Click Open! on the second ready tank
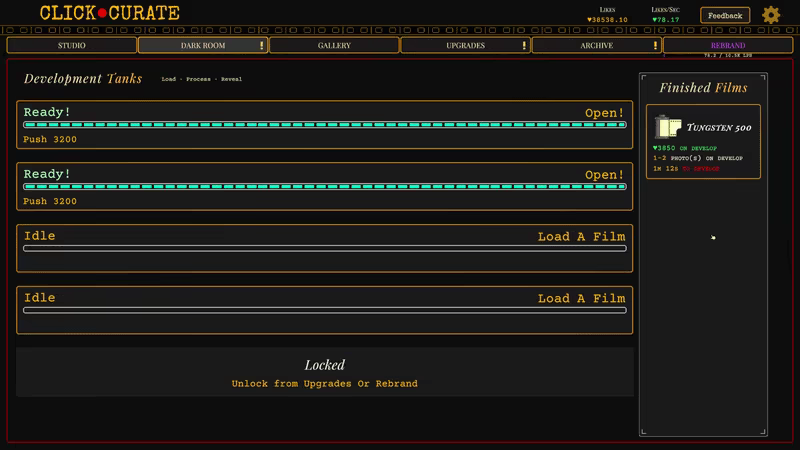The image size is (800, 450). tap(604, 174)
